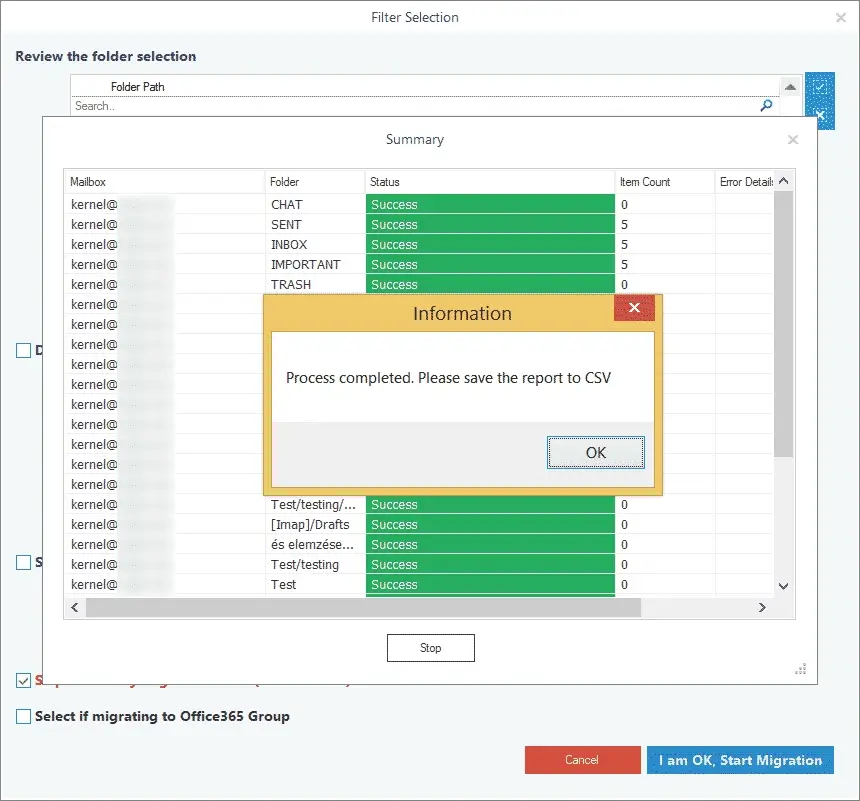Click the horizontal scroll-left arrow

[x=75, y=607]
